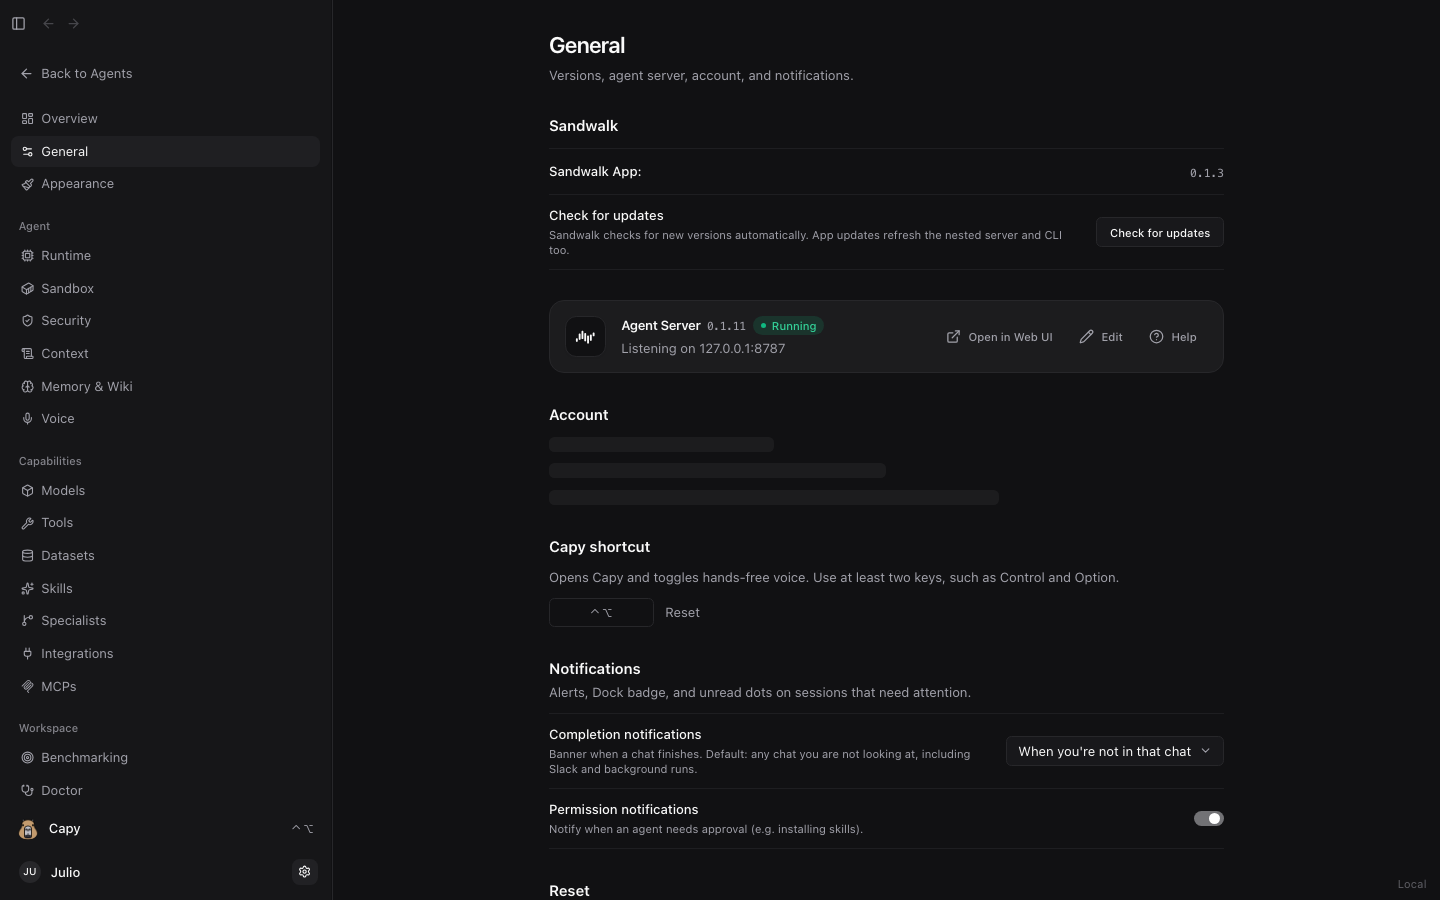Viewport: 1440px width, 900px height.
Task: Click the Sandwalk App version 0.1.3
Action: point(1206,173)
